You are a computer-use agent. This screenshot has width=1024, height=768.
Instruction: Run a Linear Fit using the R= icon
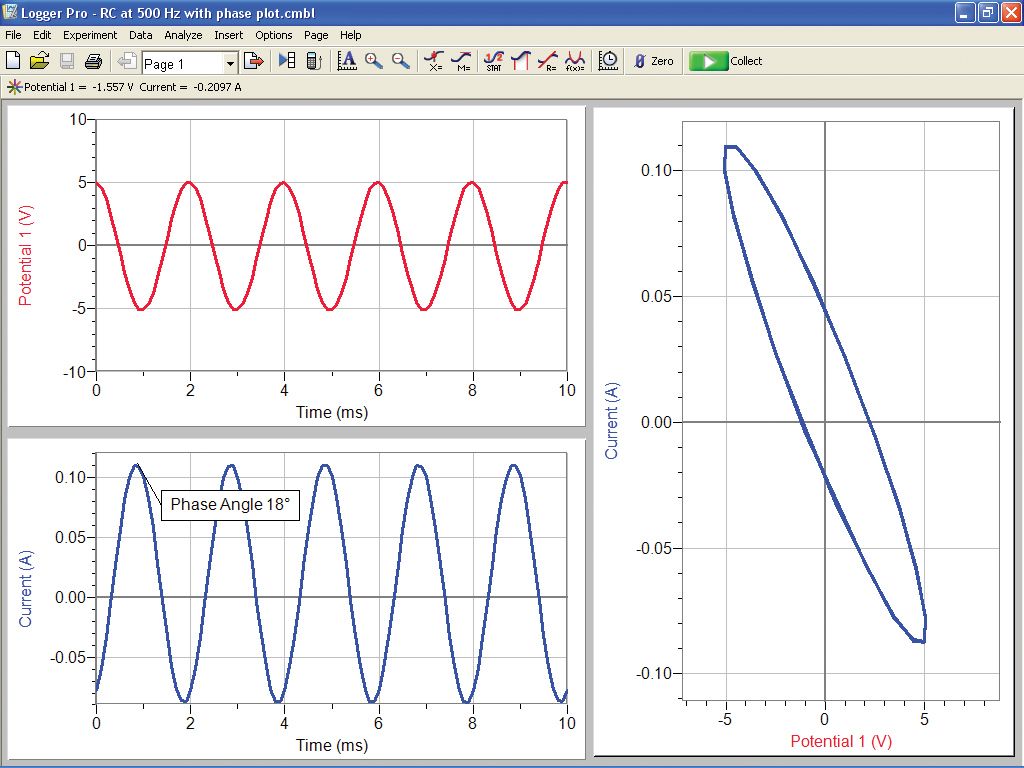pos(547,60)
